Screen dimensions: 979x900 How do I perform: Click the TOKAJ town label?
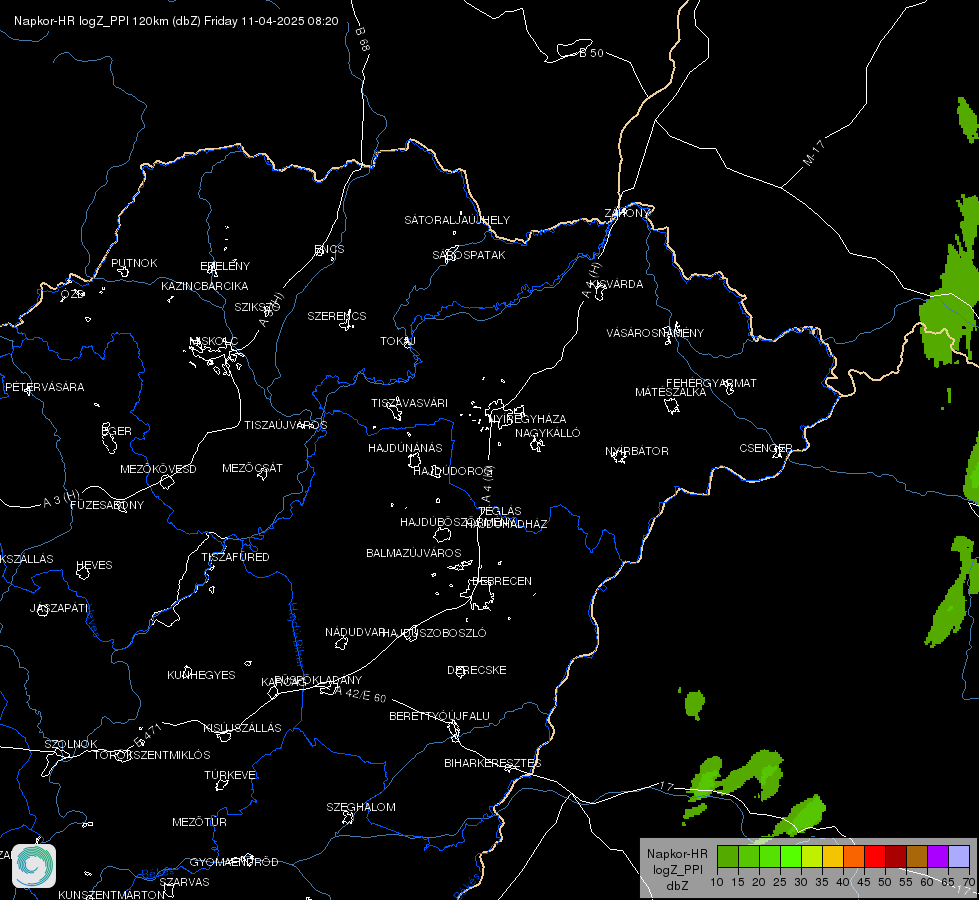point(398,341)
